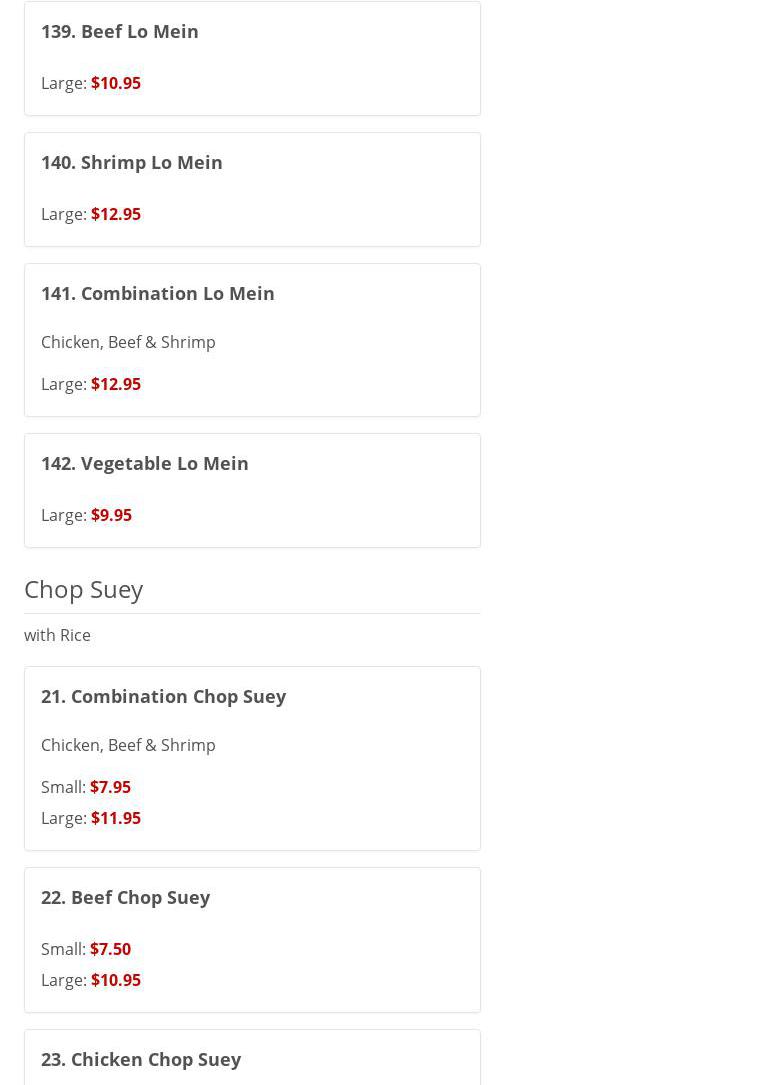Choose the Combination Lo Mein $12.95 price
This screenshot has width=770, height=1085.
point(116,384)
